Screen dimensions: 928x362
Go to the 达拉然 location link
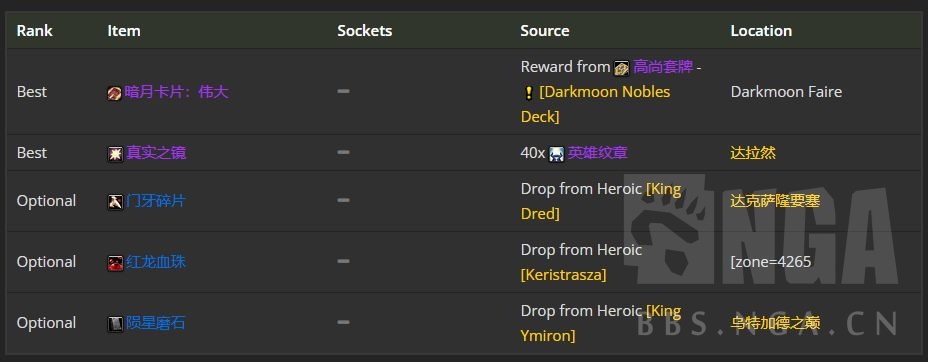click(753, 153)
